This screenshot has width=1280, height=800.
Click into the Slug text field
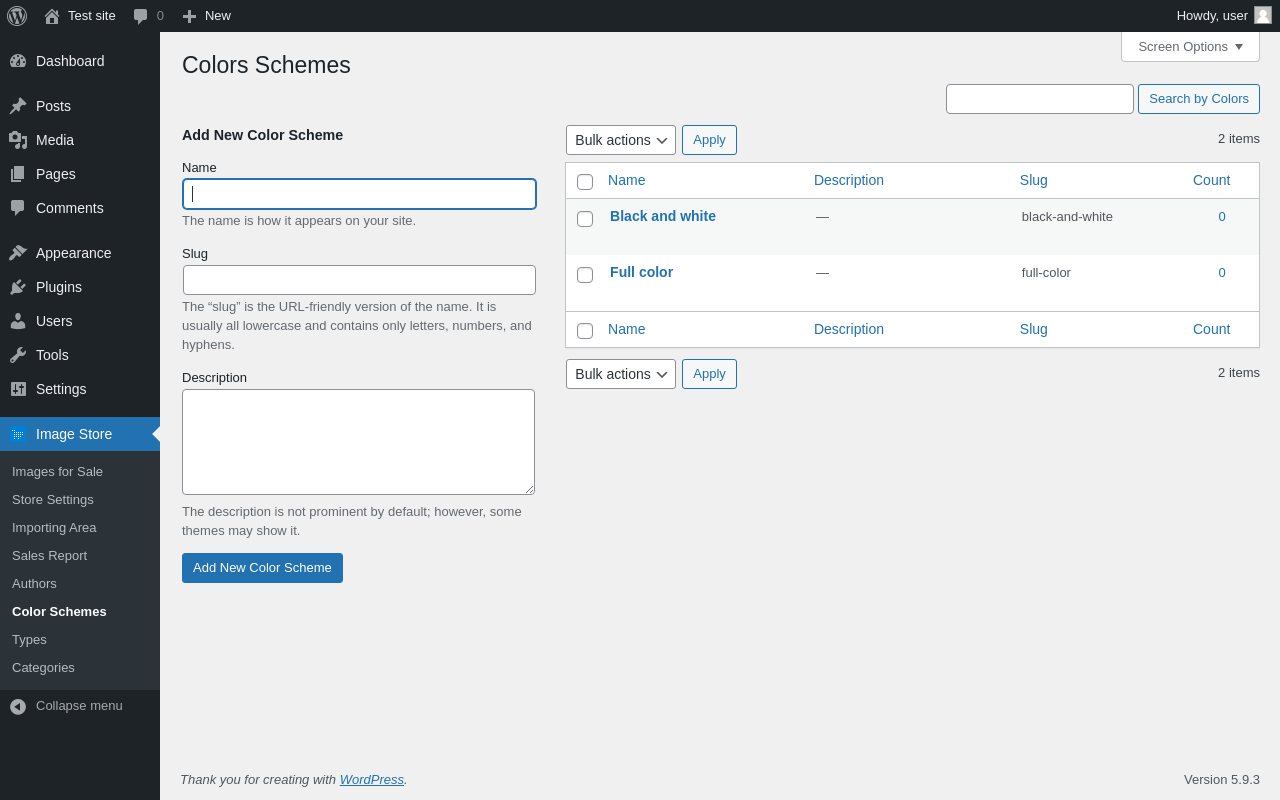click(x=359, y=280)
